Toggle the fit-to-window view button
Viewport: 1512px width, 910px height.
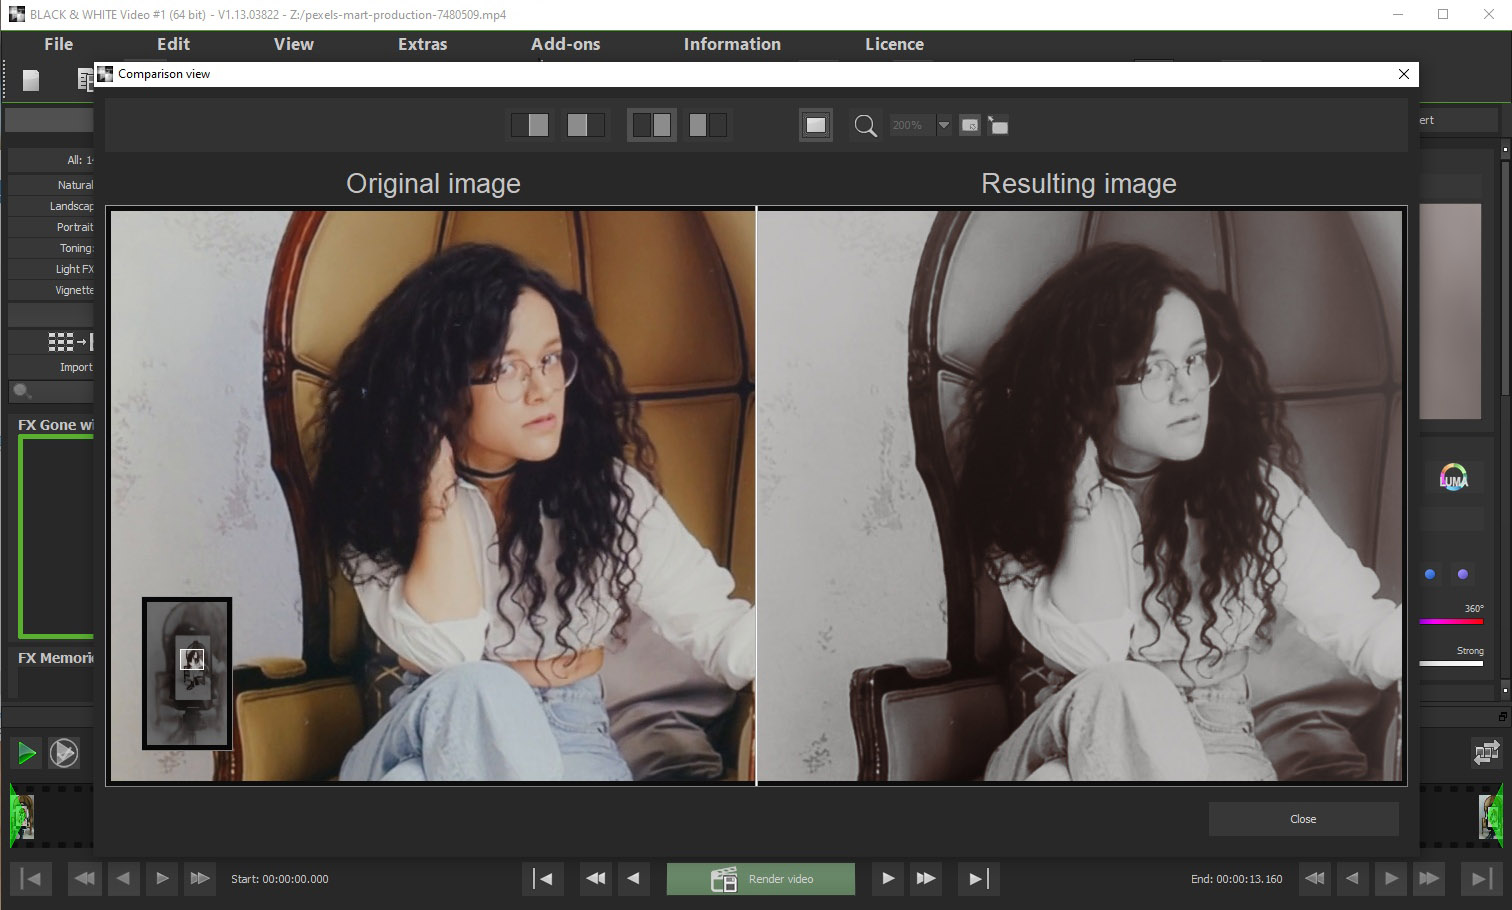tap(816, 125)
